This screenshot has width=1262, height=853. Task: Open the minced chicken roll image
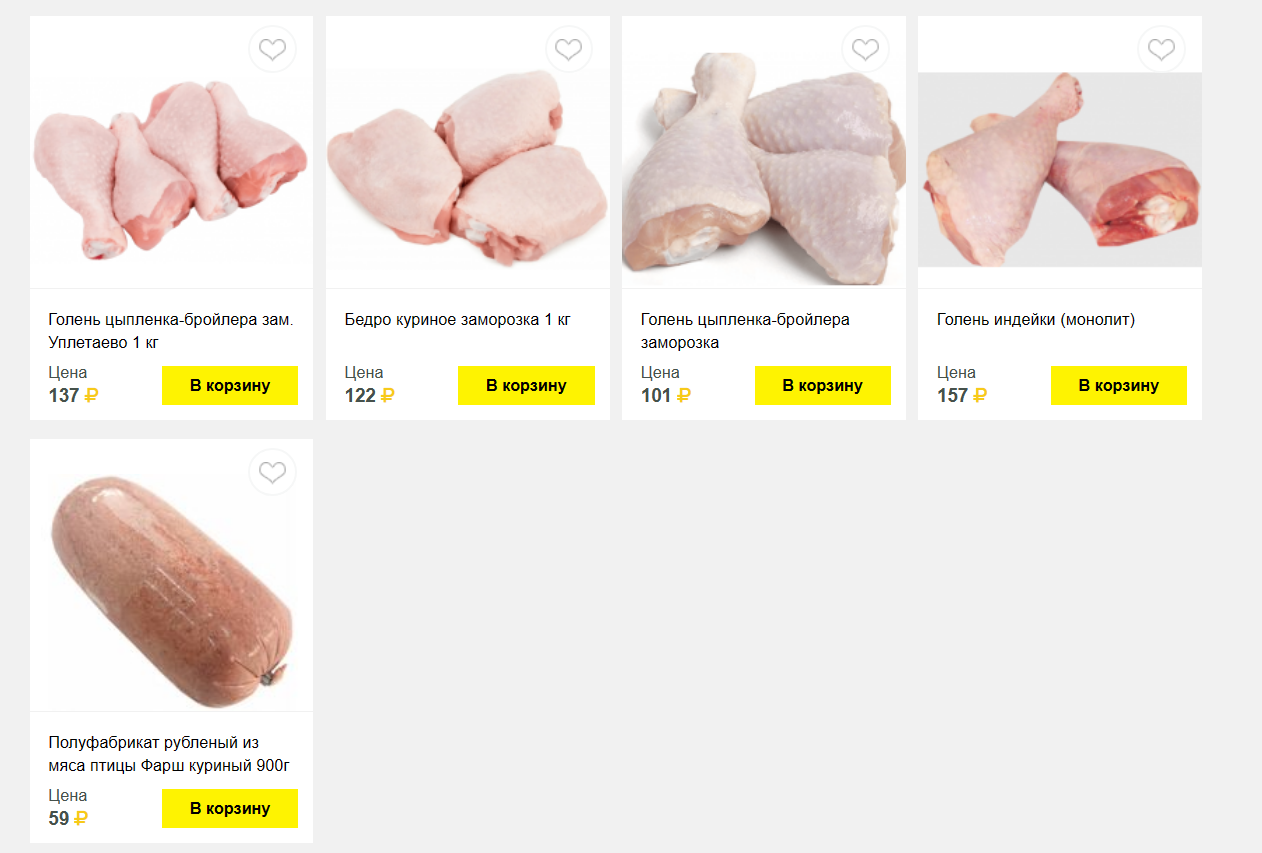click(x=171, y=585)
